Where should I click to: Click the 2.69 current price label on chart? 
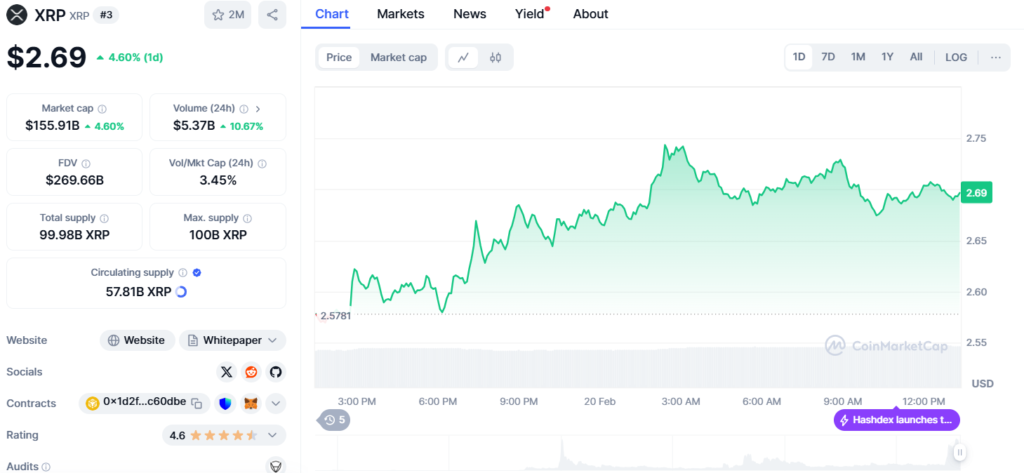pyautogui.click(x=976, y=193)
